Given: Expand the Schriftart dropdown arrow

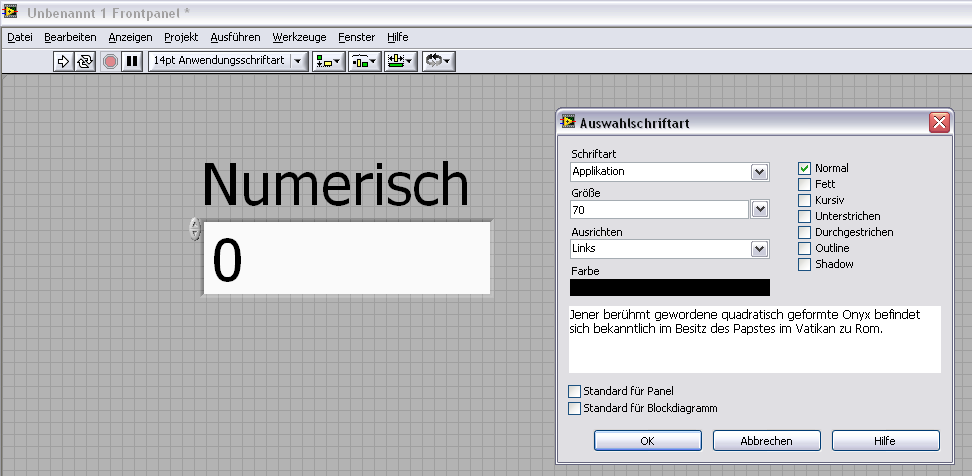Looking at the screenshot, I should coord(759,172).
